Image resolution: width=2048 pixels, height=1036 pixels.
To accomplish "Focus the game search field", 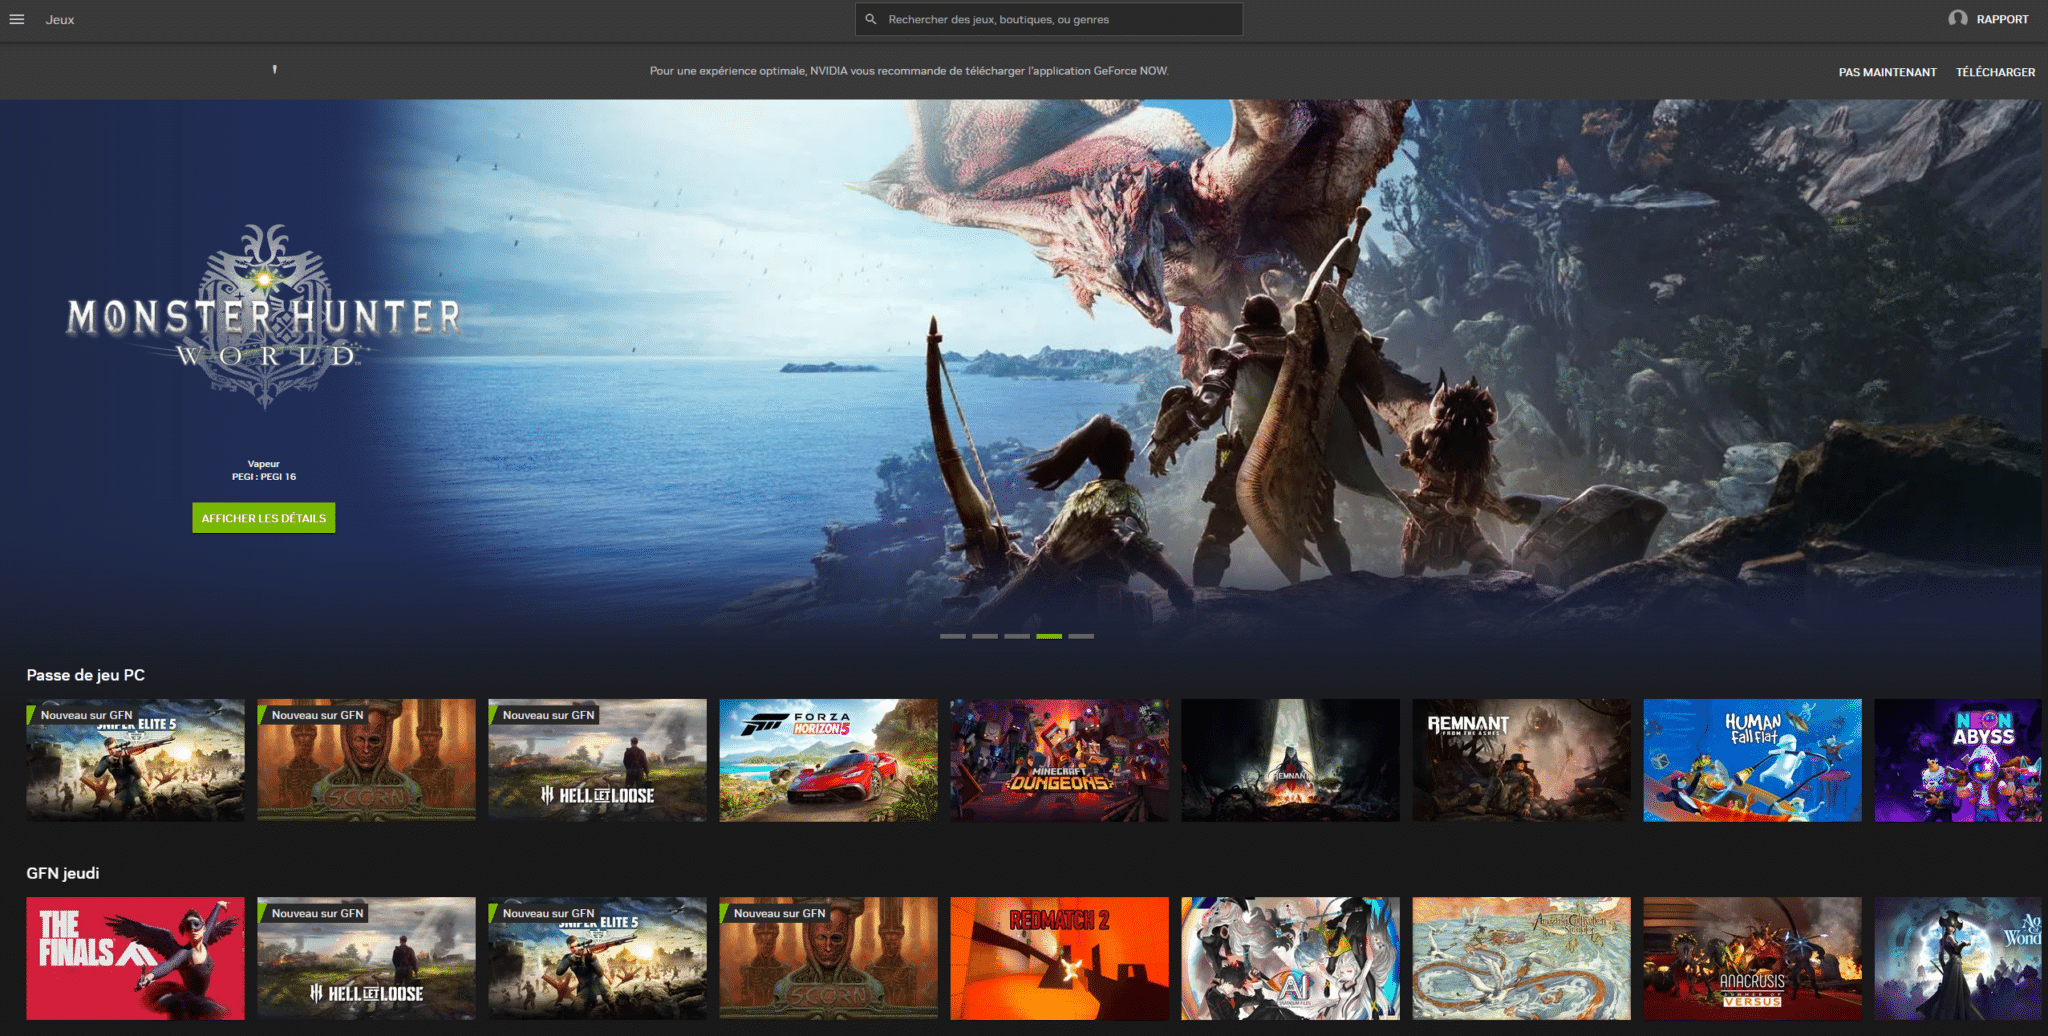I will (1049, 19).
